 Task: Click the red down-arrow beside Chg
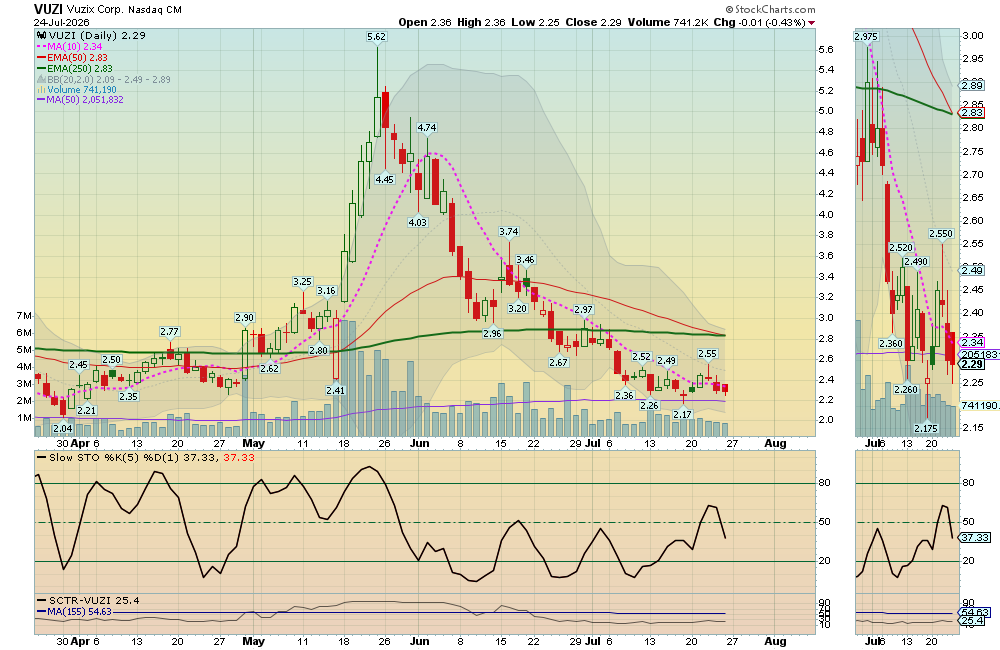[x=811, y=23]
